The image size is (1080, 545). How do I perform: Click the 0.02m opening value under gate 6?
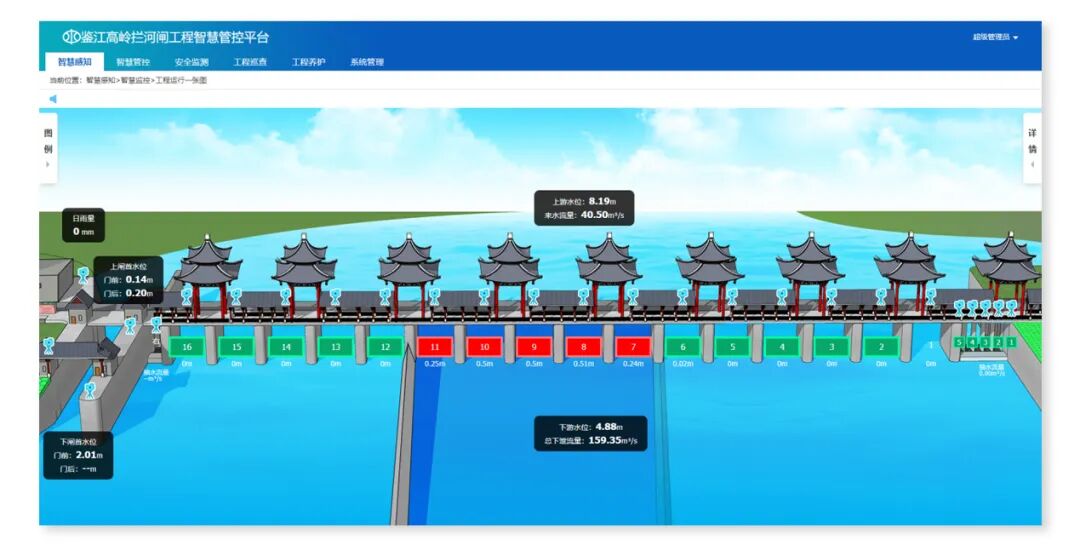pos(683,363)
